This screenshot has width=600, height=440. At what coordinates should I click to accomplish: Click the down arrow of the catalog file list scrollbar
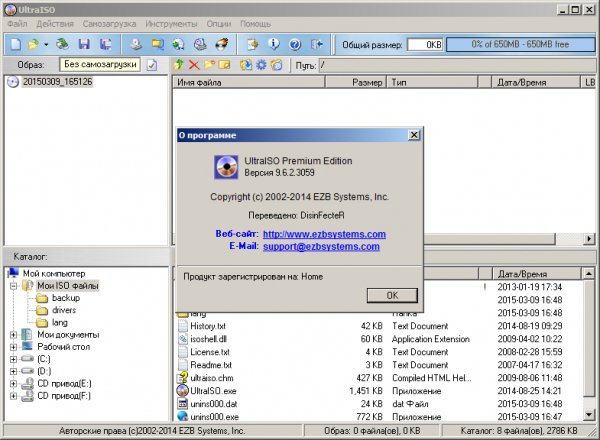click(x=589, y=414)
